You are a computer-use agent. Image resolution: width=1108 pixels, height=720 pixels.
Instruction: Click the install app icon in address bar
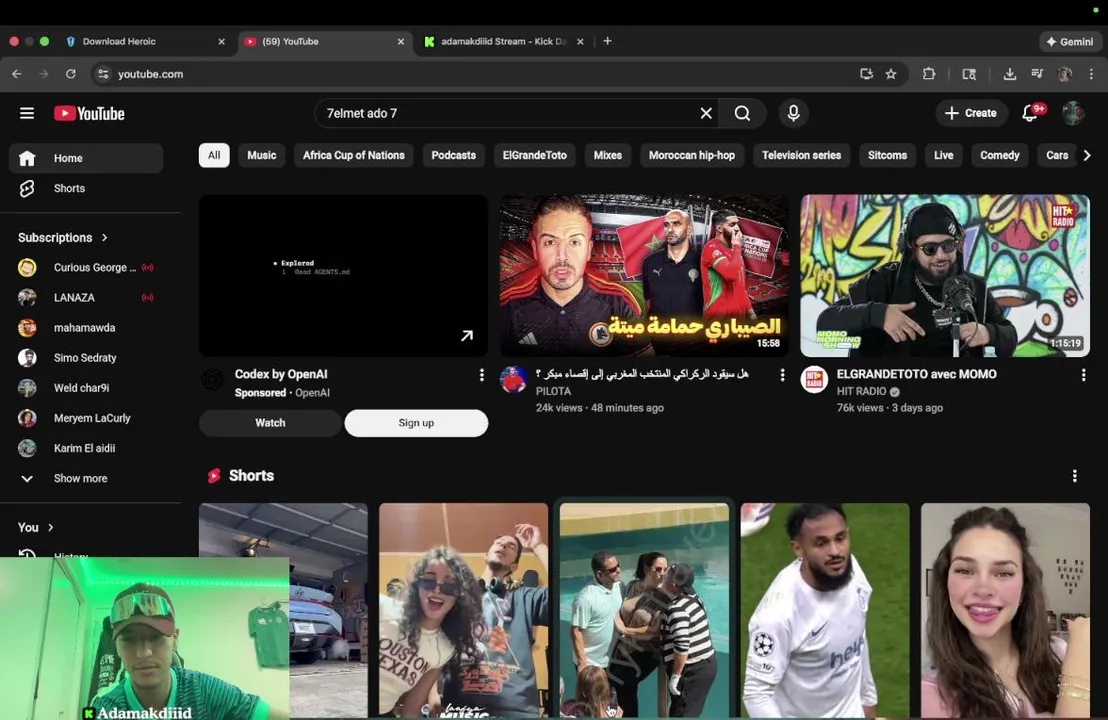866,73
